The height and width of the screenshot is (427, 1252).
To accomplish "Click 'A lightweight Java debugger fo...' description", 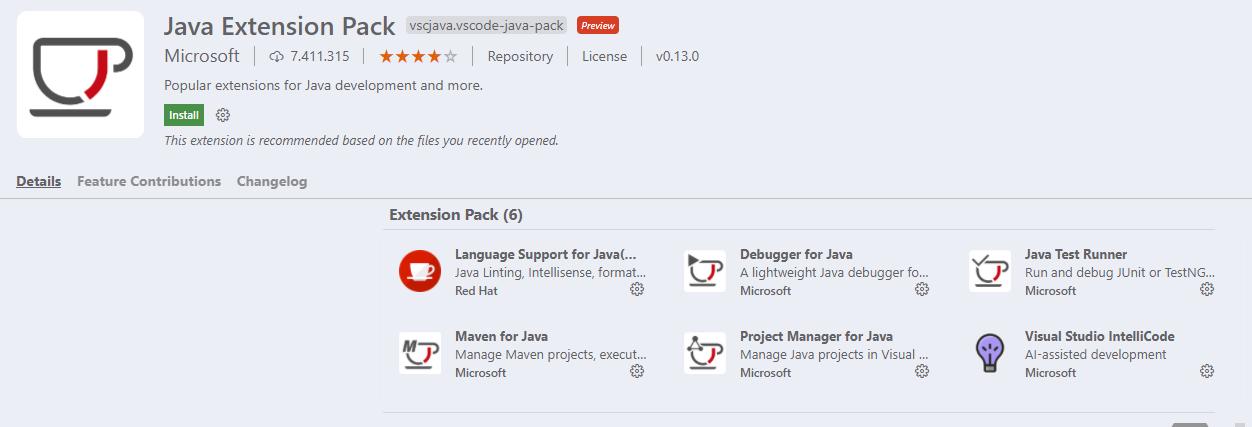I will 835,272.
